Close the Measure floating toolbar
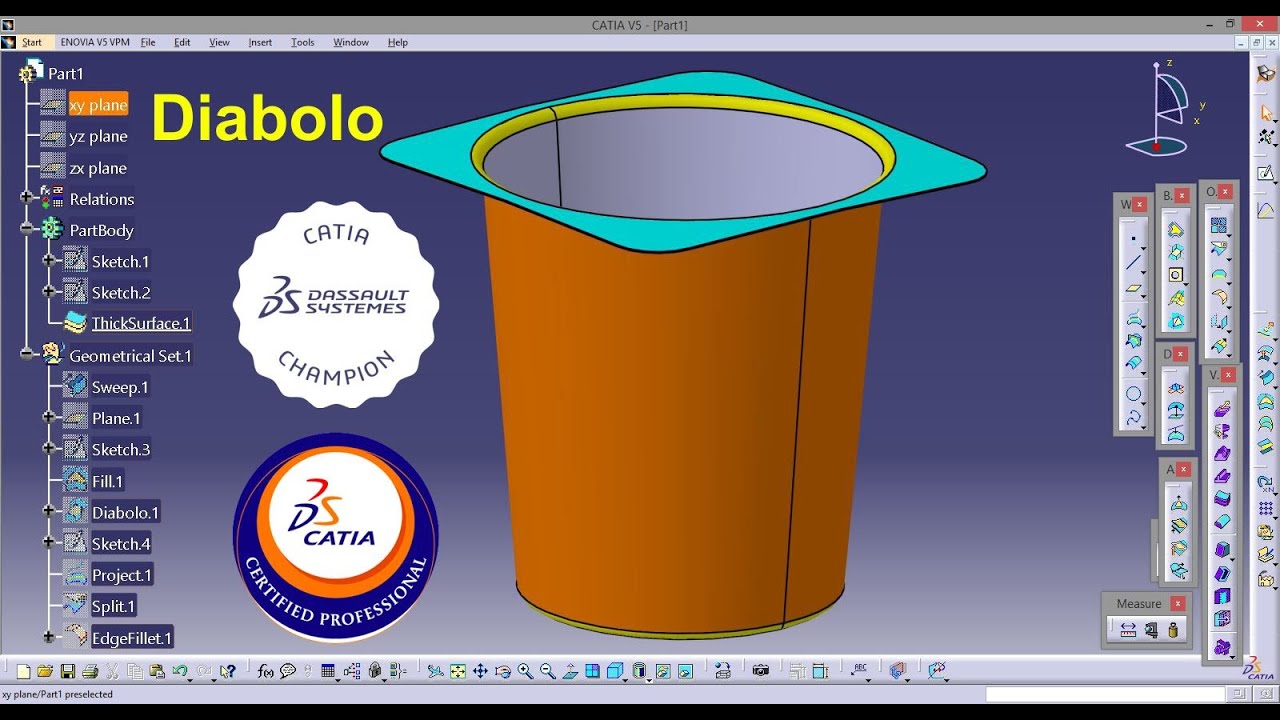This screenshot has width=1280, height=720. coord(1177,604)
